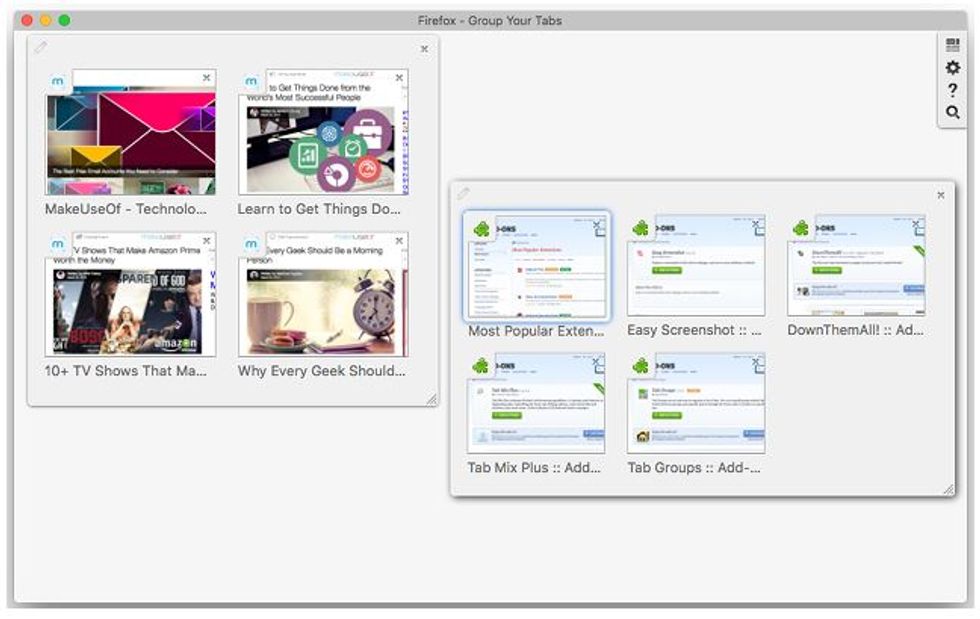Open the 'Easy Screenshot' tab thumbnail
Image resolution: width=980 pixels, height=619 pixels.
click(695, 266)
